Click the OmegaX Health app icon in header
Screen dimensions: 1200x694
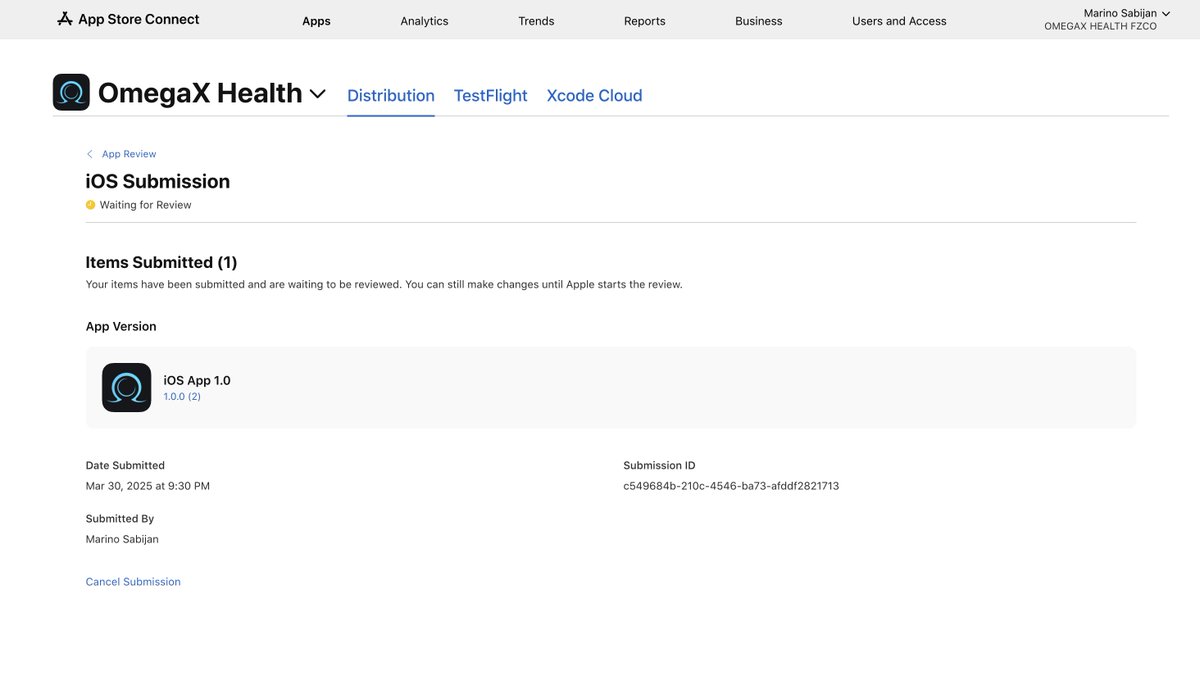click(x=71, y=92)
